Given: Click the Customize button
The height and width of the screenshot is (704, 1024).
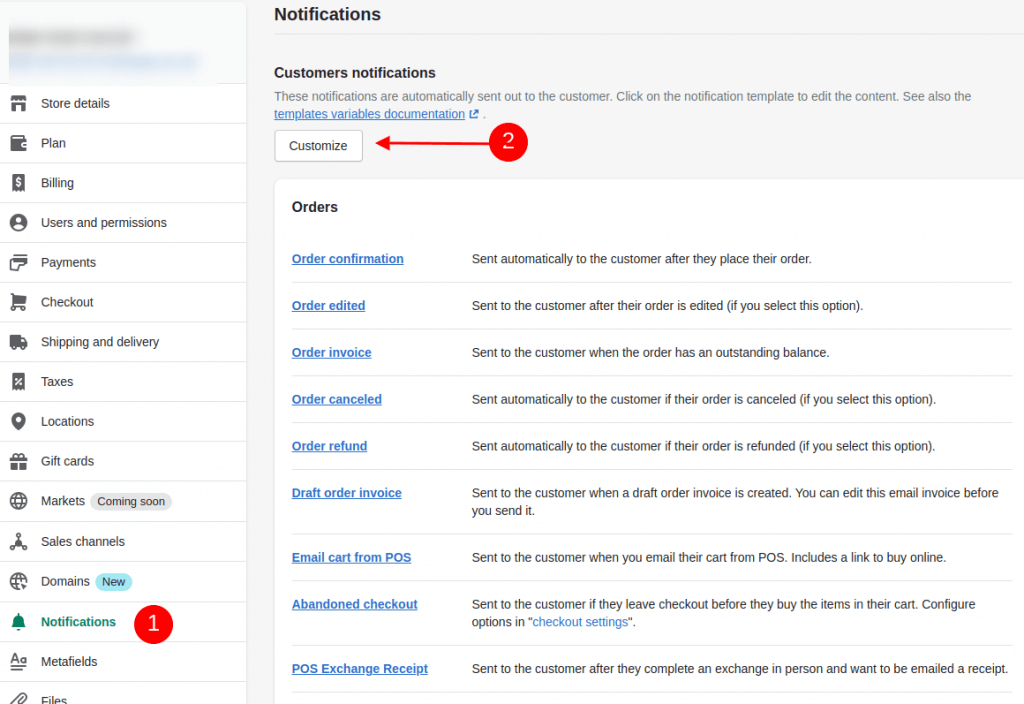Looking at the screenshot, I should tap(318, 146).
